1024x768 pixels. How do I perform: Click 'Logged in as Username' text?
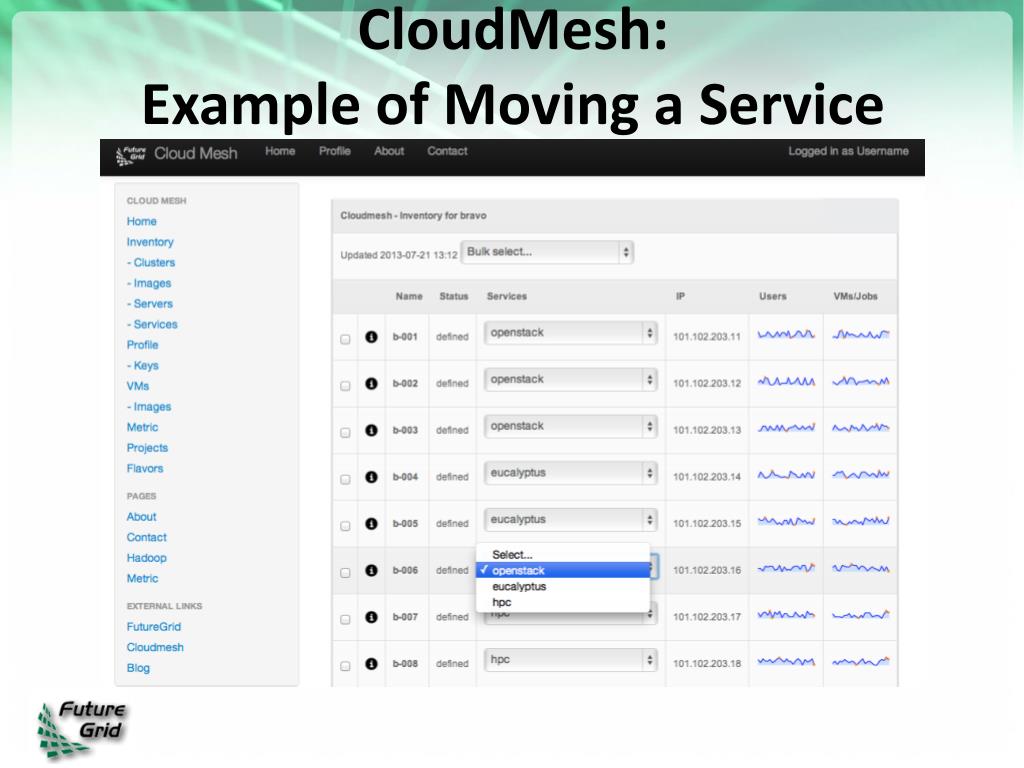pyautogui.click(x=848, y=151)
